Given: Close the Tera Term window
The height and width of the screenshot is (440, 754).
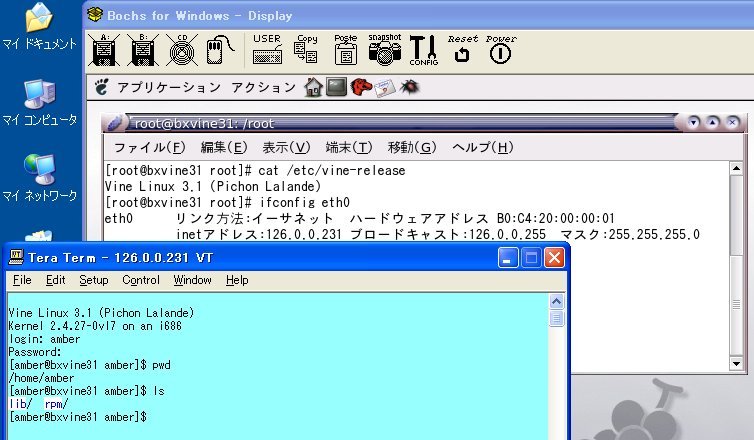Looking at the screenshot, I should click(x=554, y=258).
